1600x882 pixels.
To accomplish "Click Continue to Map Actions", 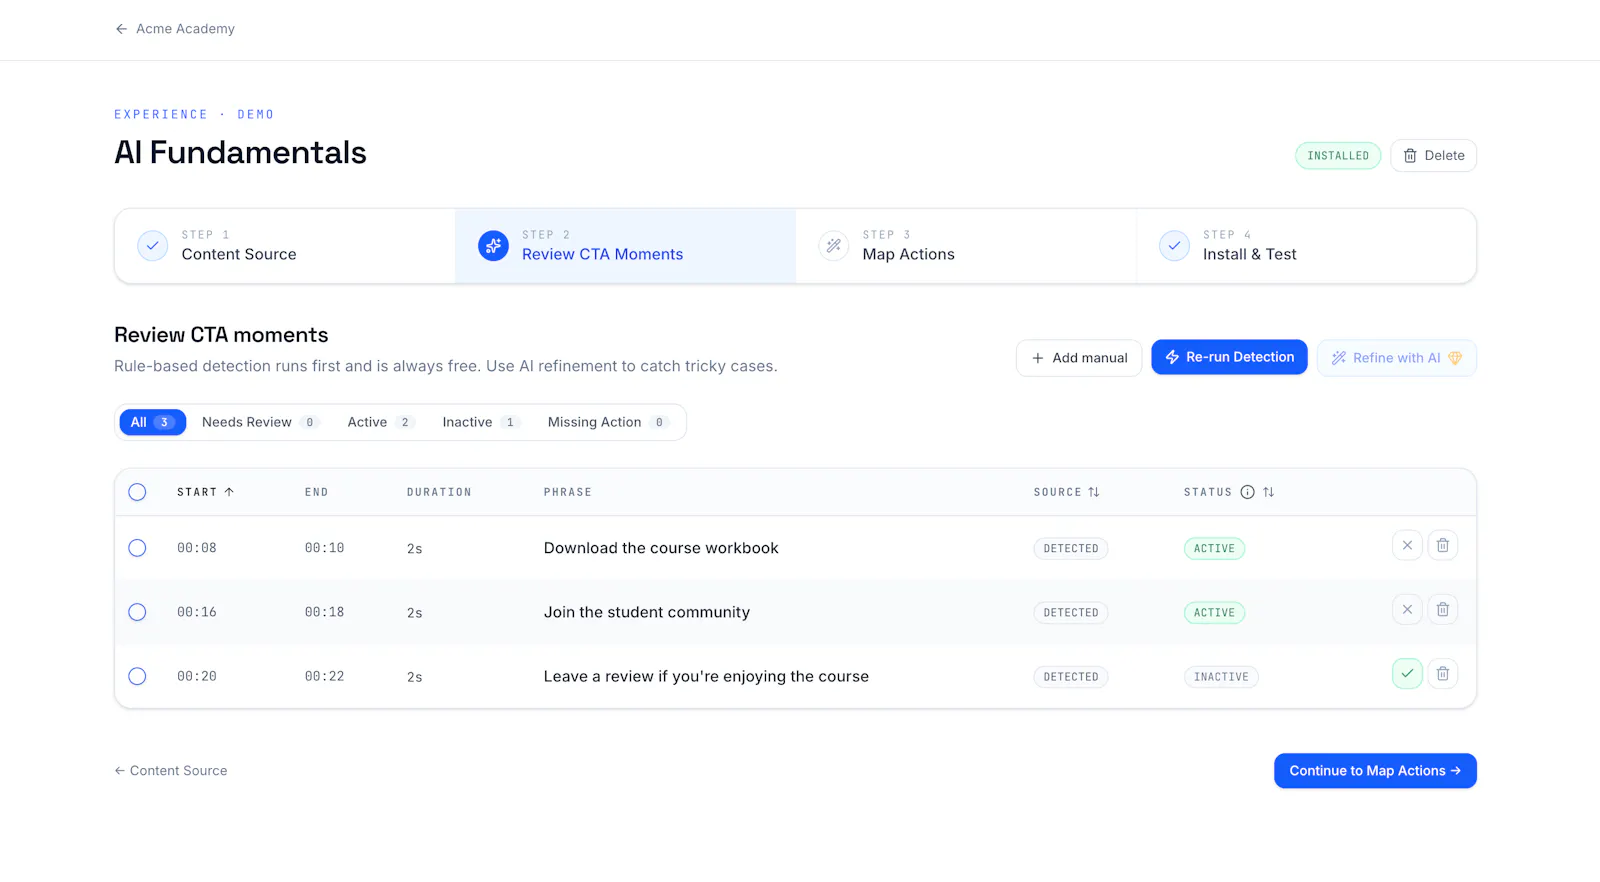I will (1375, 771).
